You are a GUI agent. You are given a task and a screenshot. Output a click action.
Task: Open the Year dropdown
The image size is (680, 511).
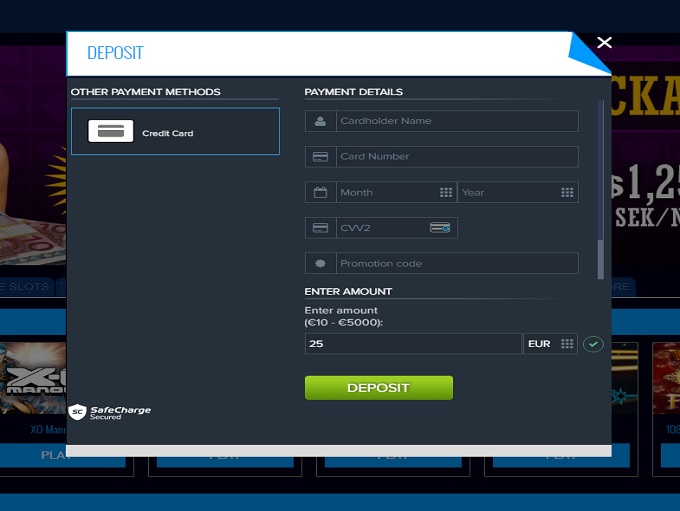(517, 192)
